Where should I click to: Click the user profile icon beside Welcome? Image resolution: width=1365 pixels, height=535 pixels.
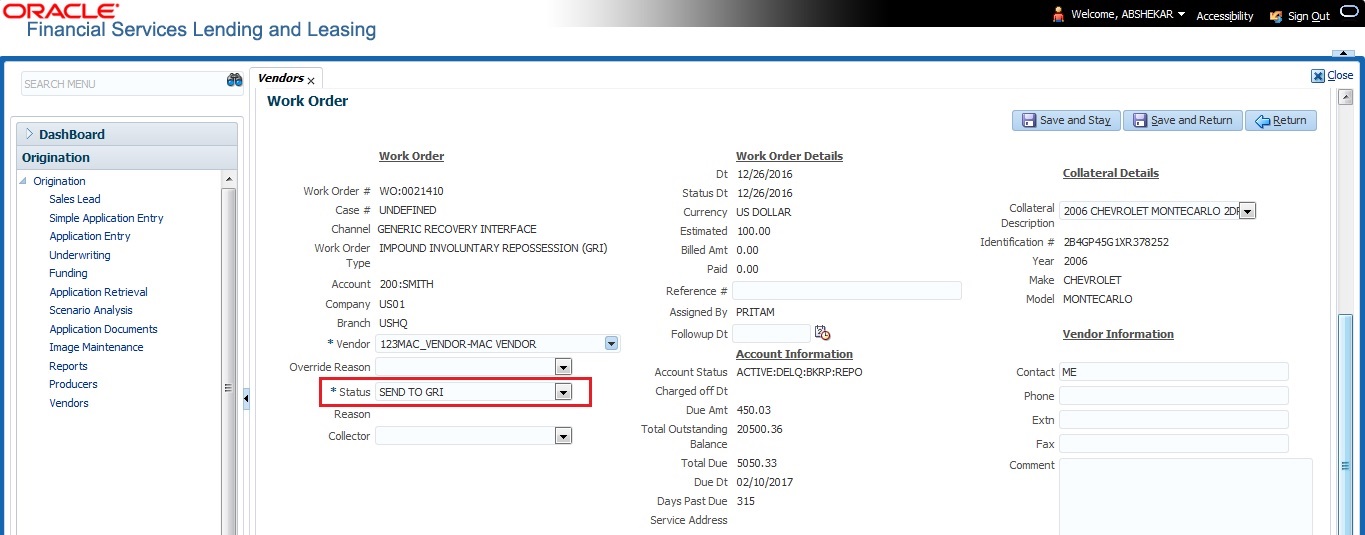pyautogui.click(x=1058, y=15)
